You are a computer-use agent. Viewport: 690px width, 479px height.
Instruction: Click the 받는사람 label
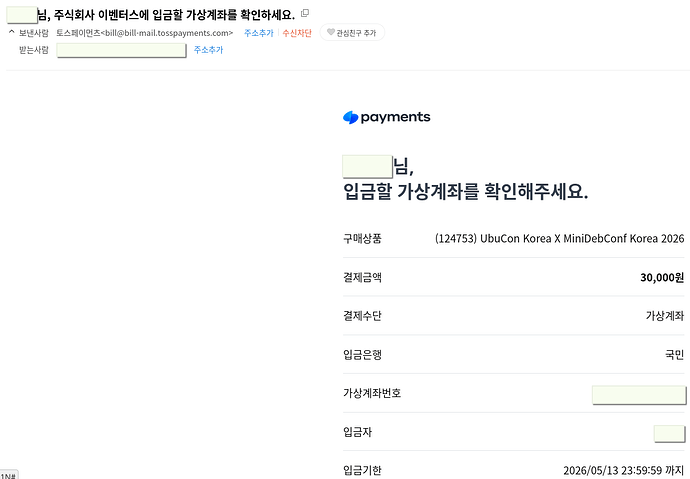[33, 50]
